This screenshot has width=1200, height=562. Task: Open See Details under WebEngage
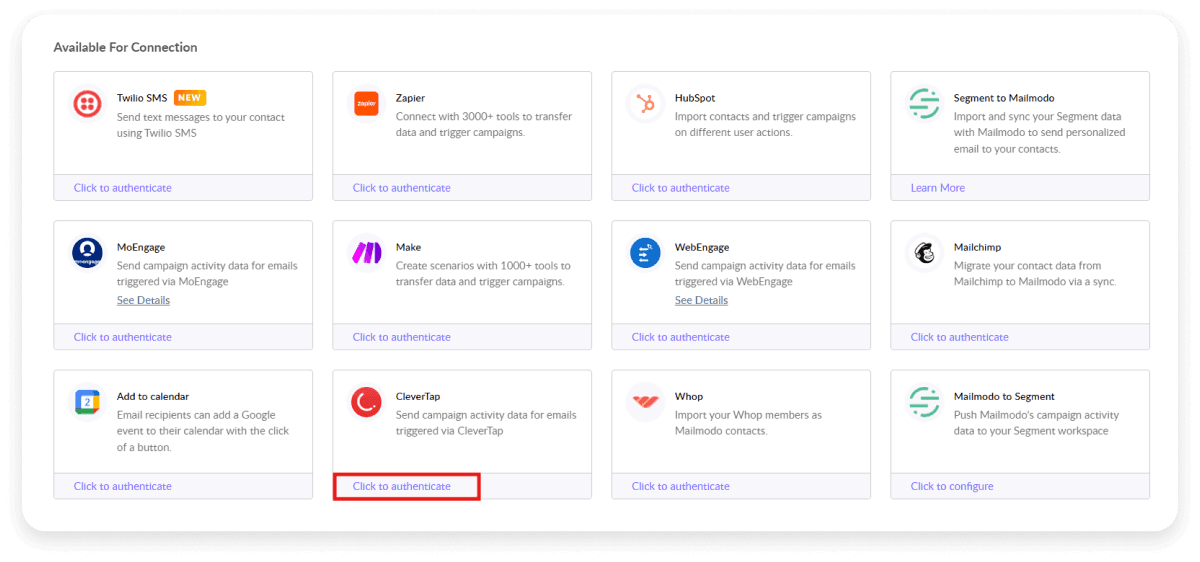pyautogui.click(x=701, y=300)
